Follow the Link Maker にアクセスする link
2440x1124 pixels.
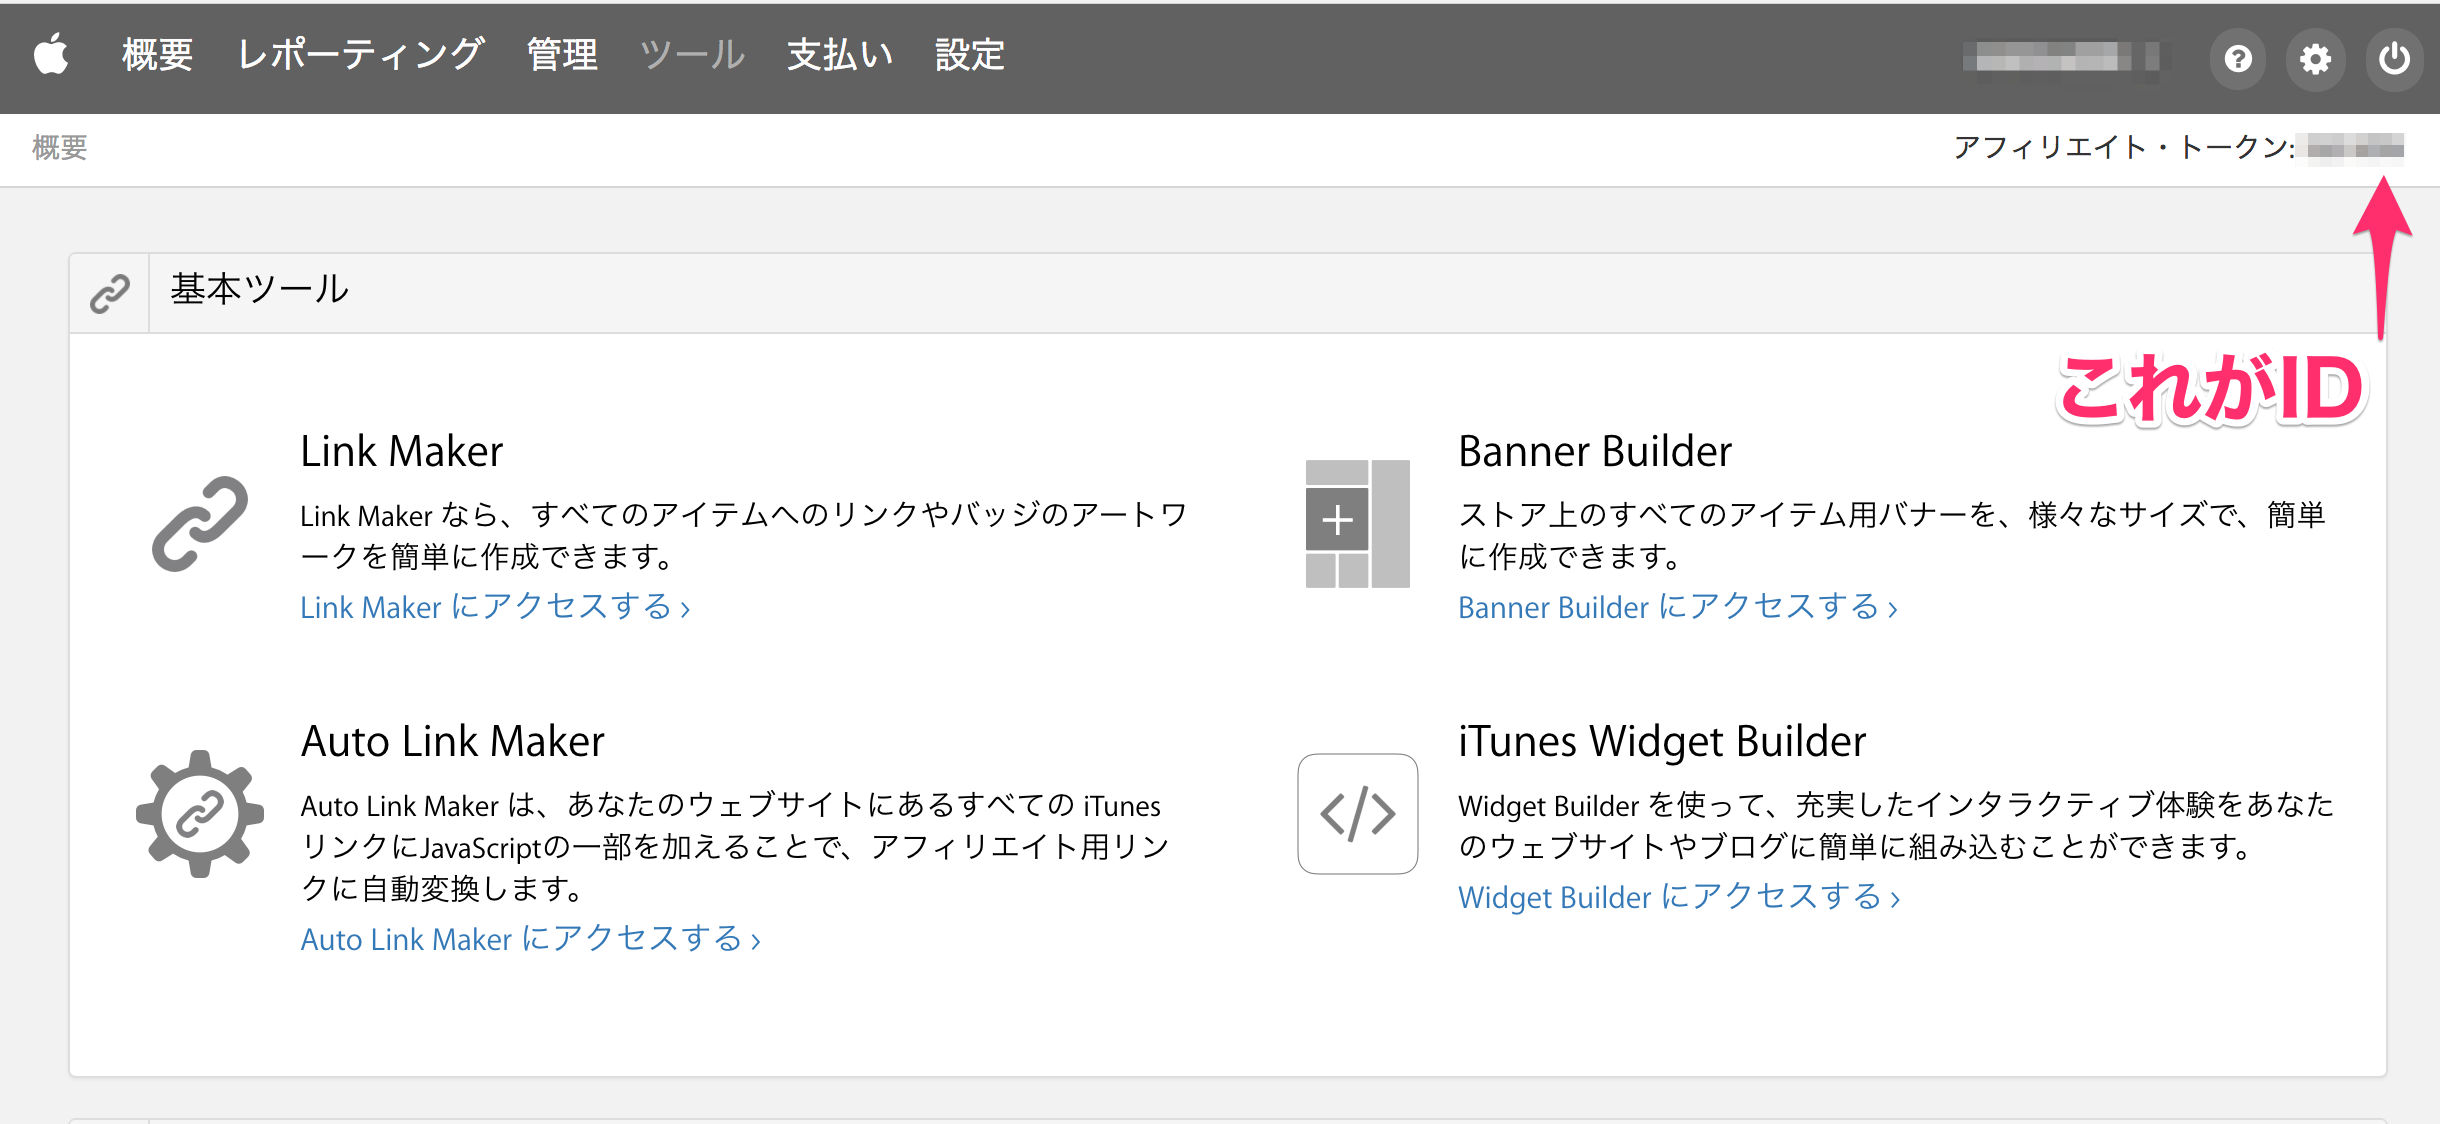[x=495, y=607]
